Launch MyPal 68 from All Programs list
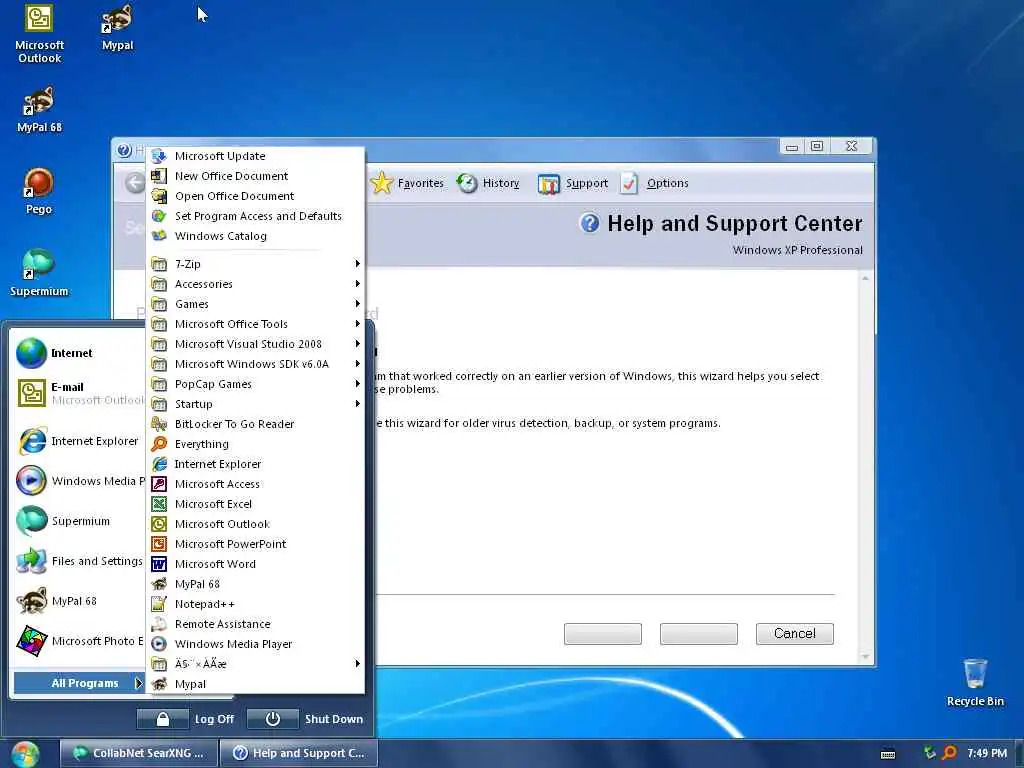Screen dimensions: 1024x768 coord(255,584)
